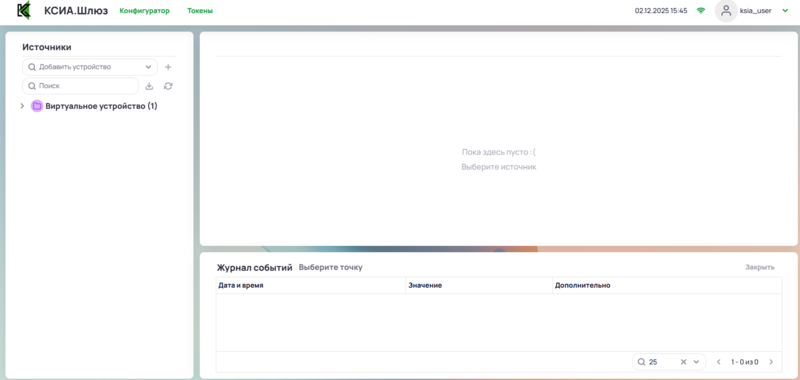The width and height of the screenshot is (800, 380).
Task: Select the Виртуальное устройство (1) item
Action: [102, 106]
